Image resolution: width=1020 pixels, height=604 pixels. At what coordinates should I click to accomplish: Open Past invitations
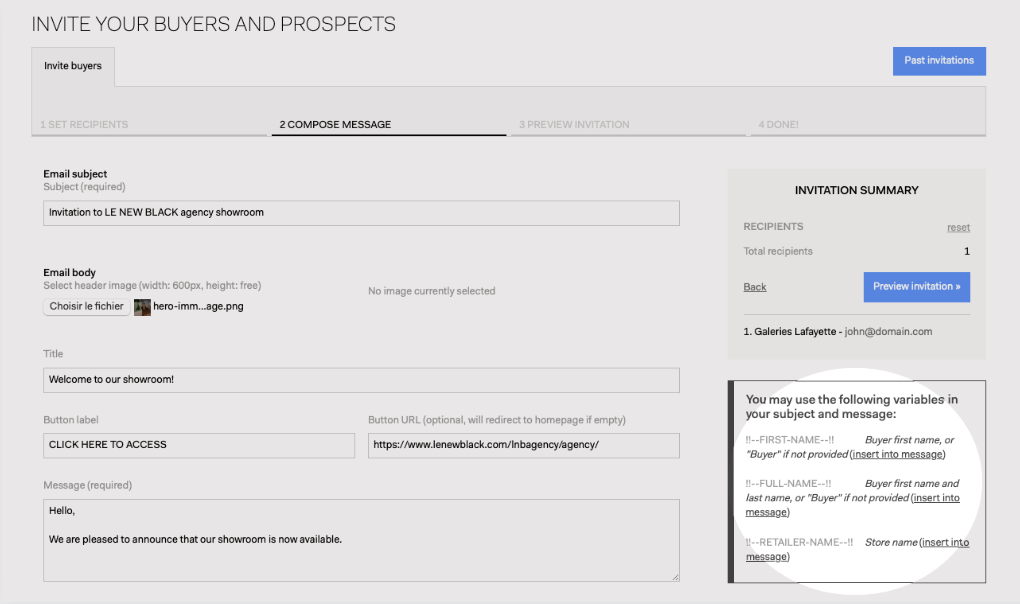[939, 60]
